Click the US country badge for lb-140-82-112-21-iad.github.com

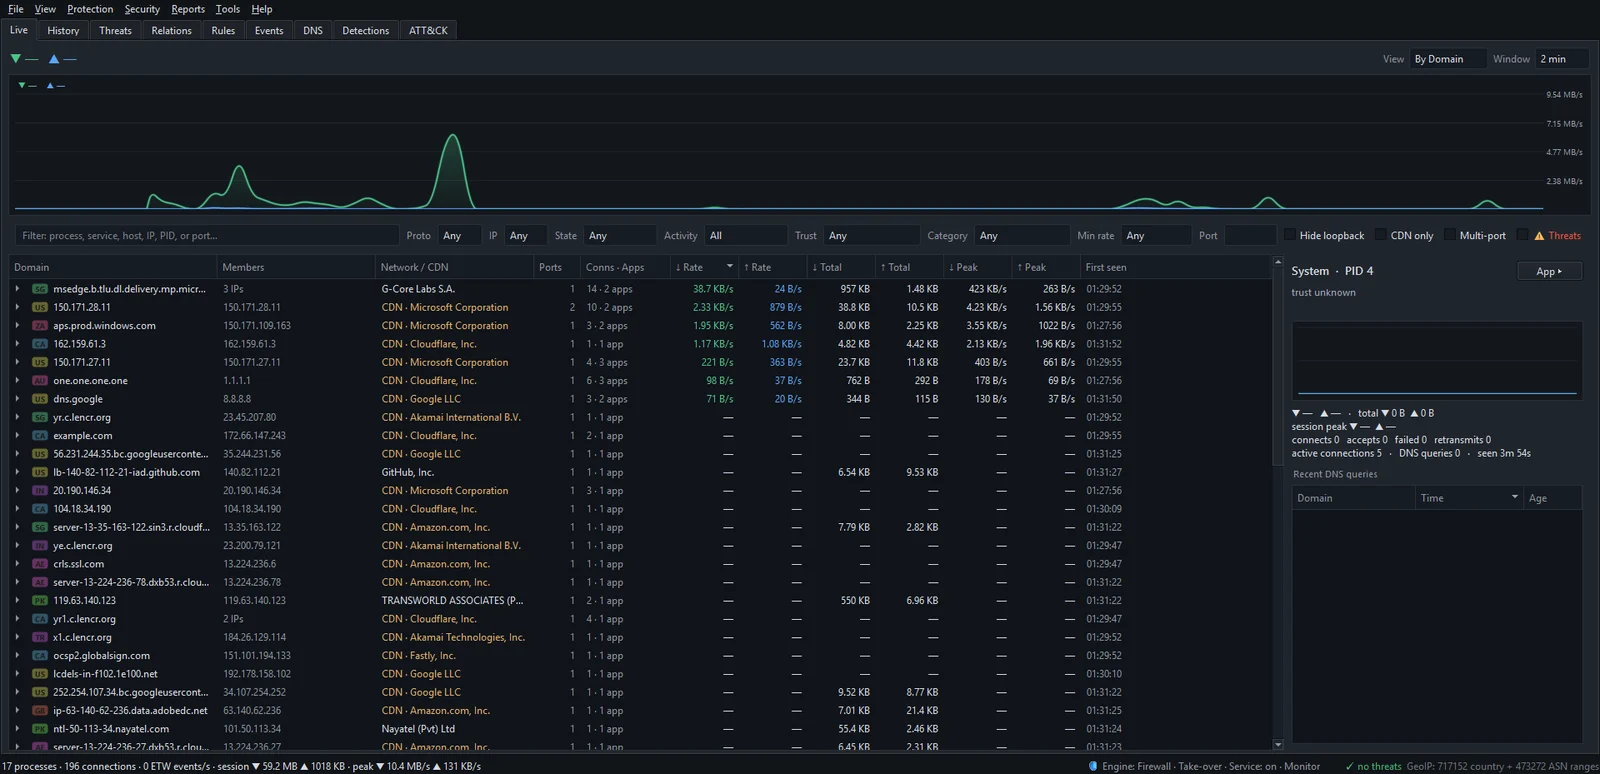(40, 472)
